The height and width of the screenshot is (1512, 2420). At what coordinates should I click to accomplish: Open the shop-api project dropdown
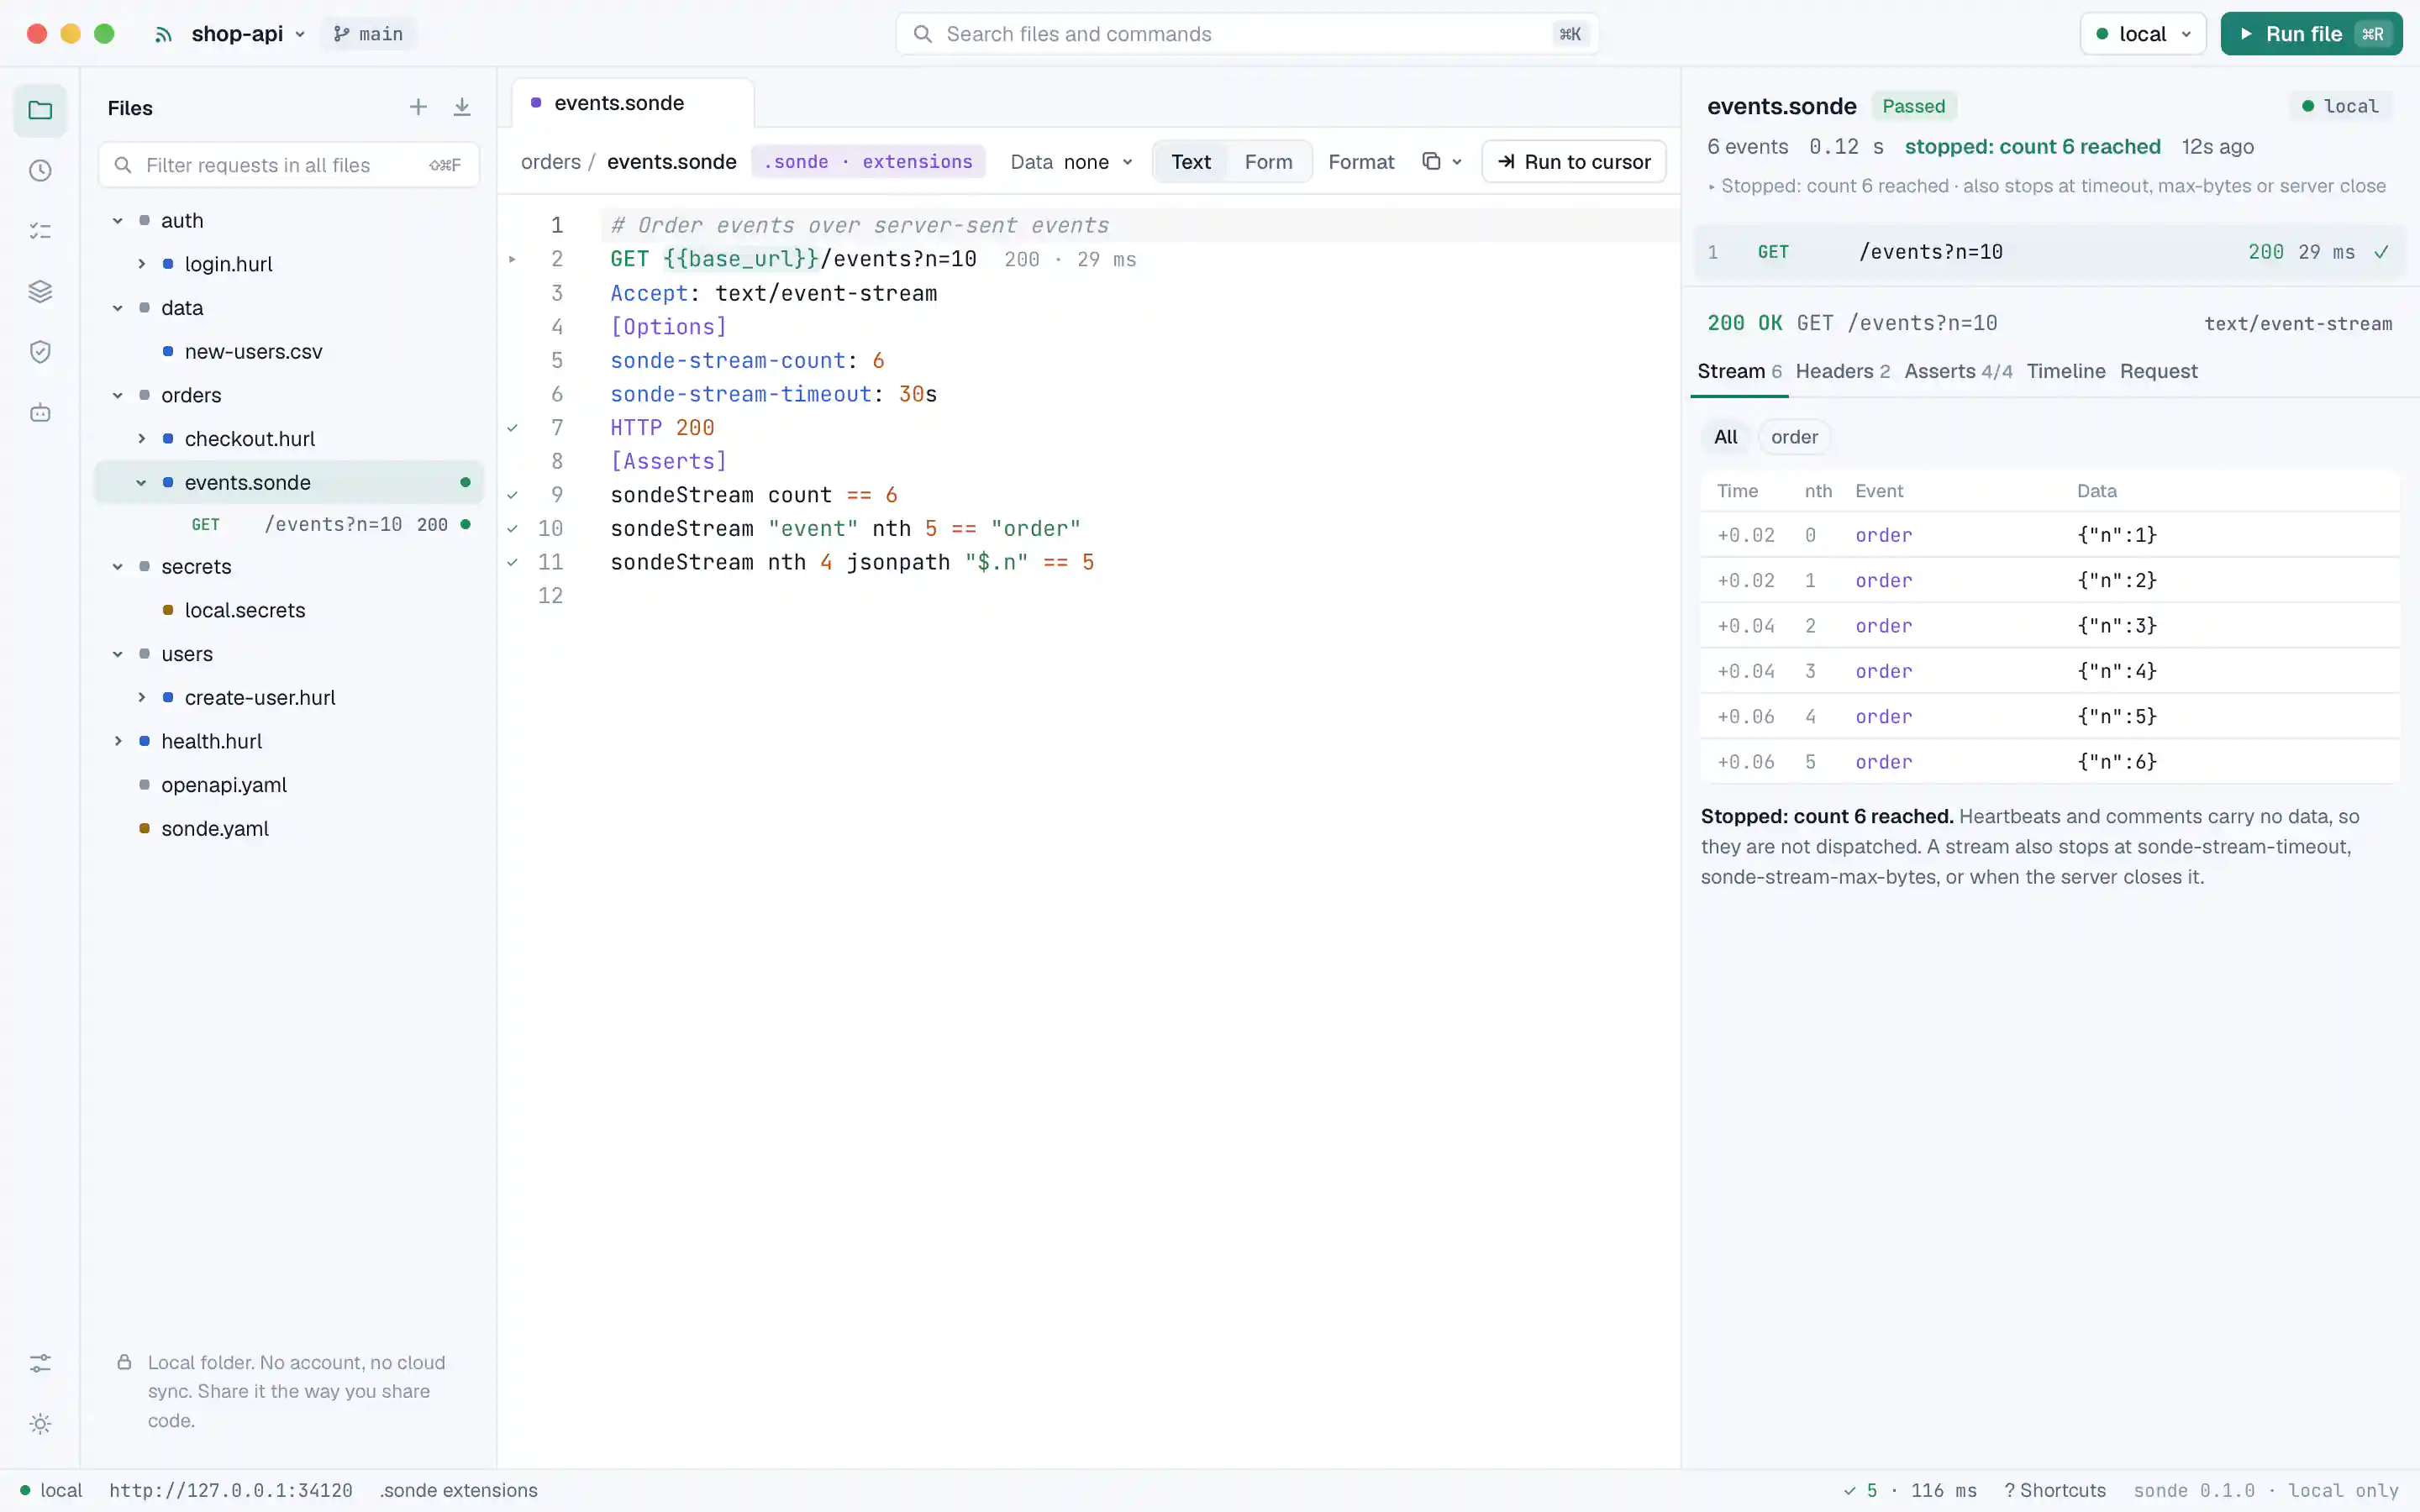pyautogui.click(x=248, y=34)
